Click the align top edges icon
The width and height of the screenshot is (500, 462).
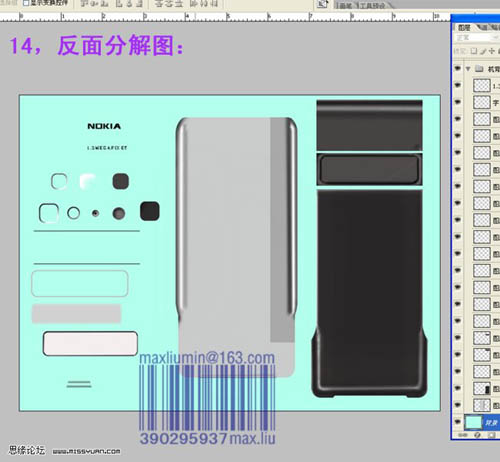pos(85,4)
